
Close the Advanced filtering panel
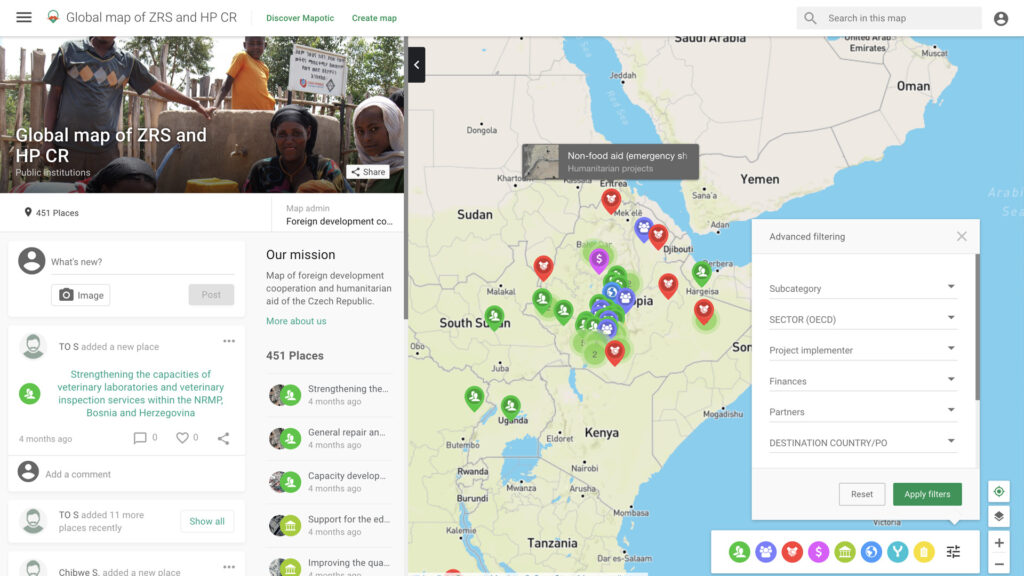tap(961, 236)
